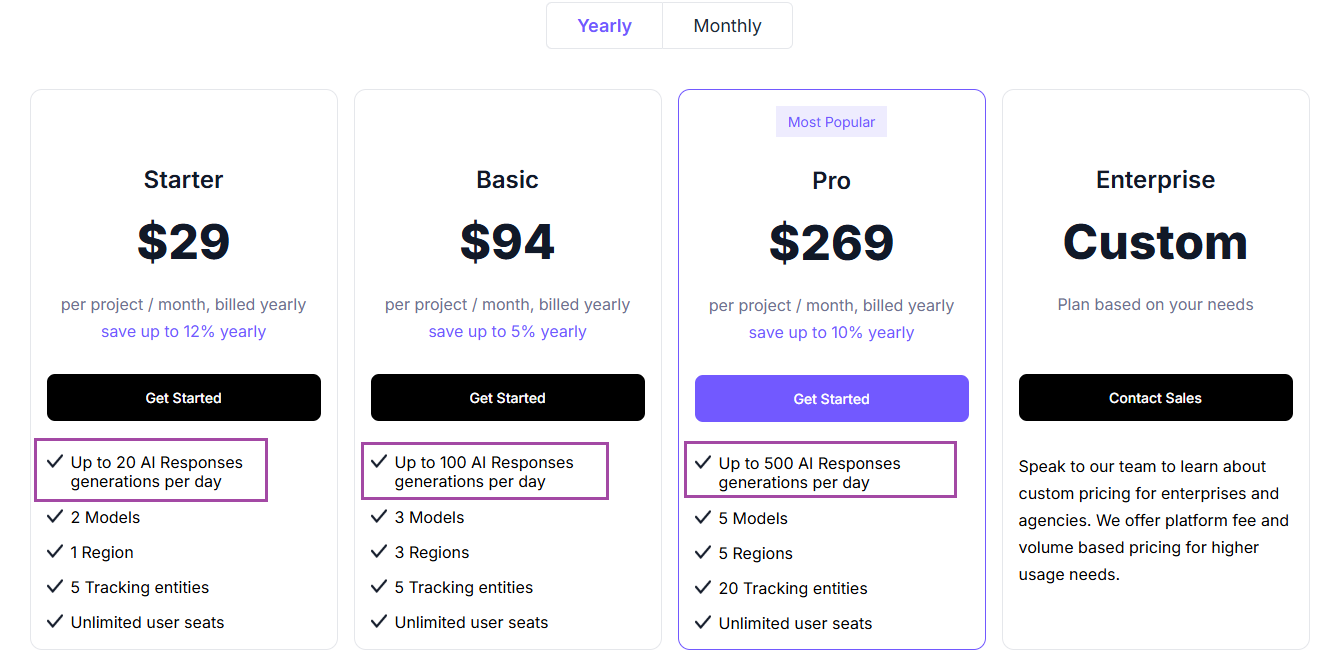Click the checkmark beside Starter's 20 AI Responses
This screenshot has height=668, width=1337.
pos(55,462)
